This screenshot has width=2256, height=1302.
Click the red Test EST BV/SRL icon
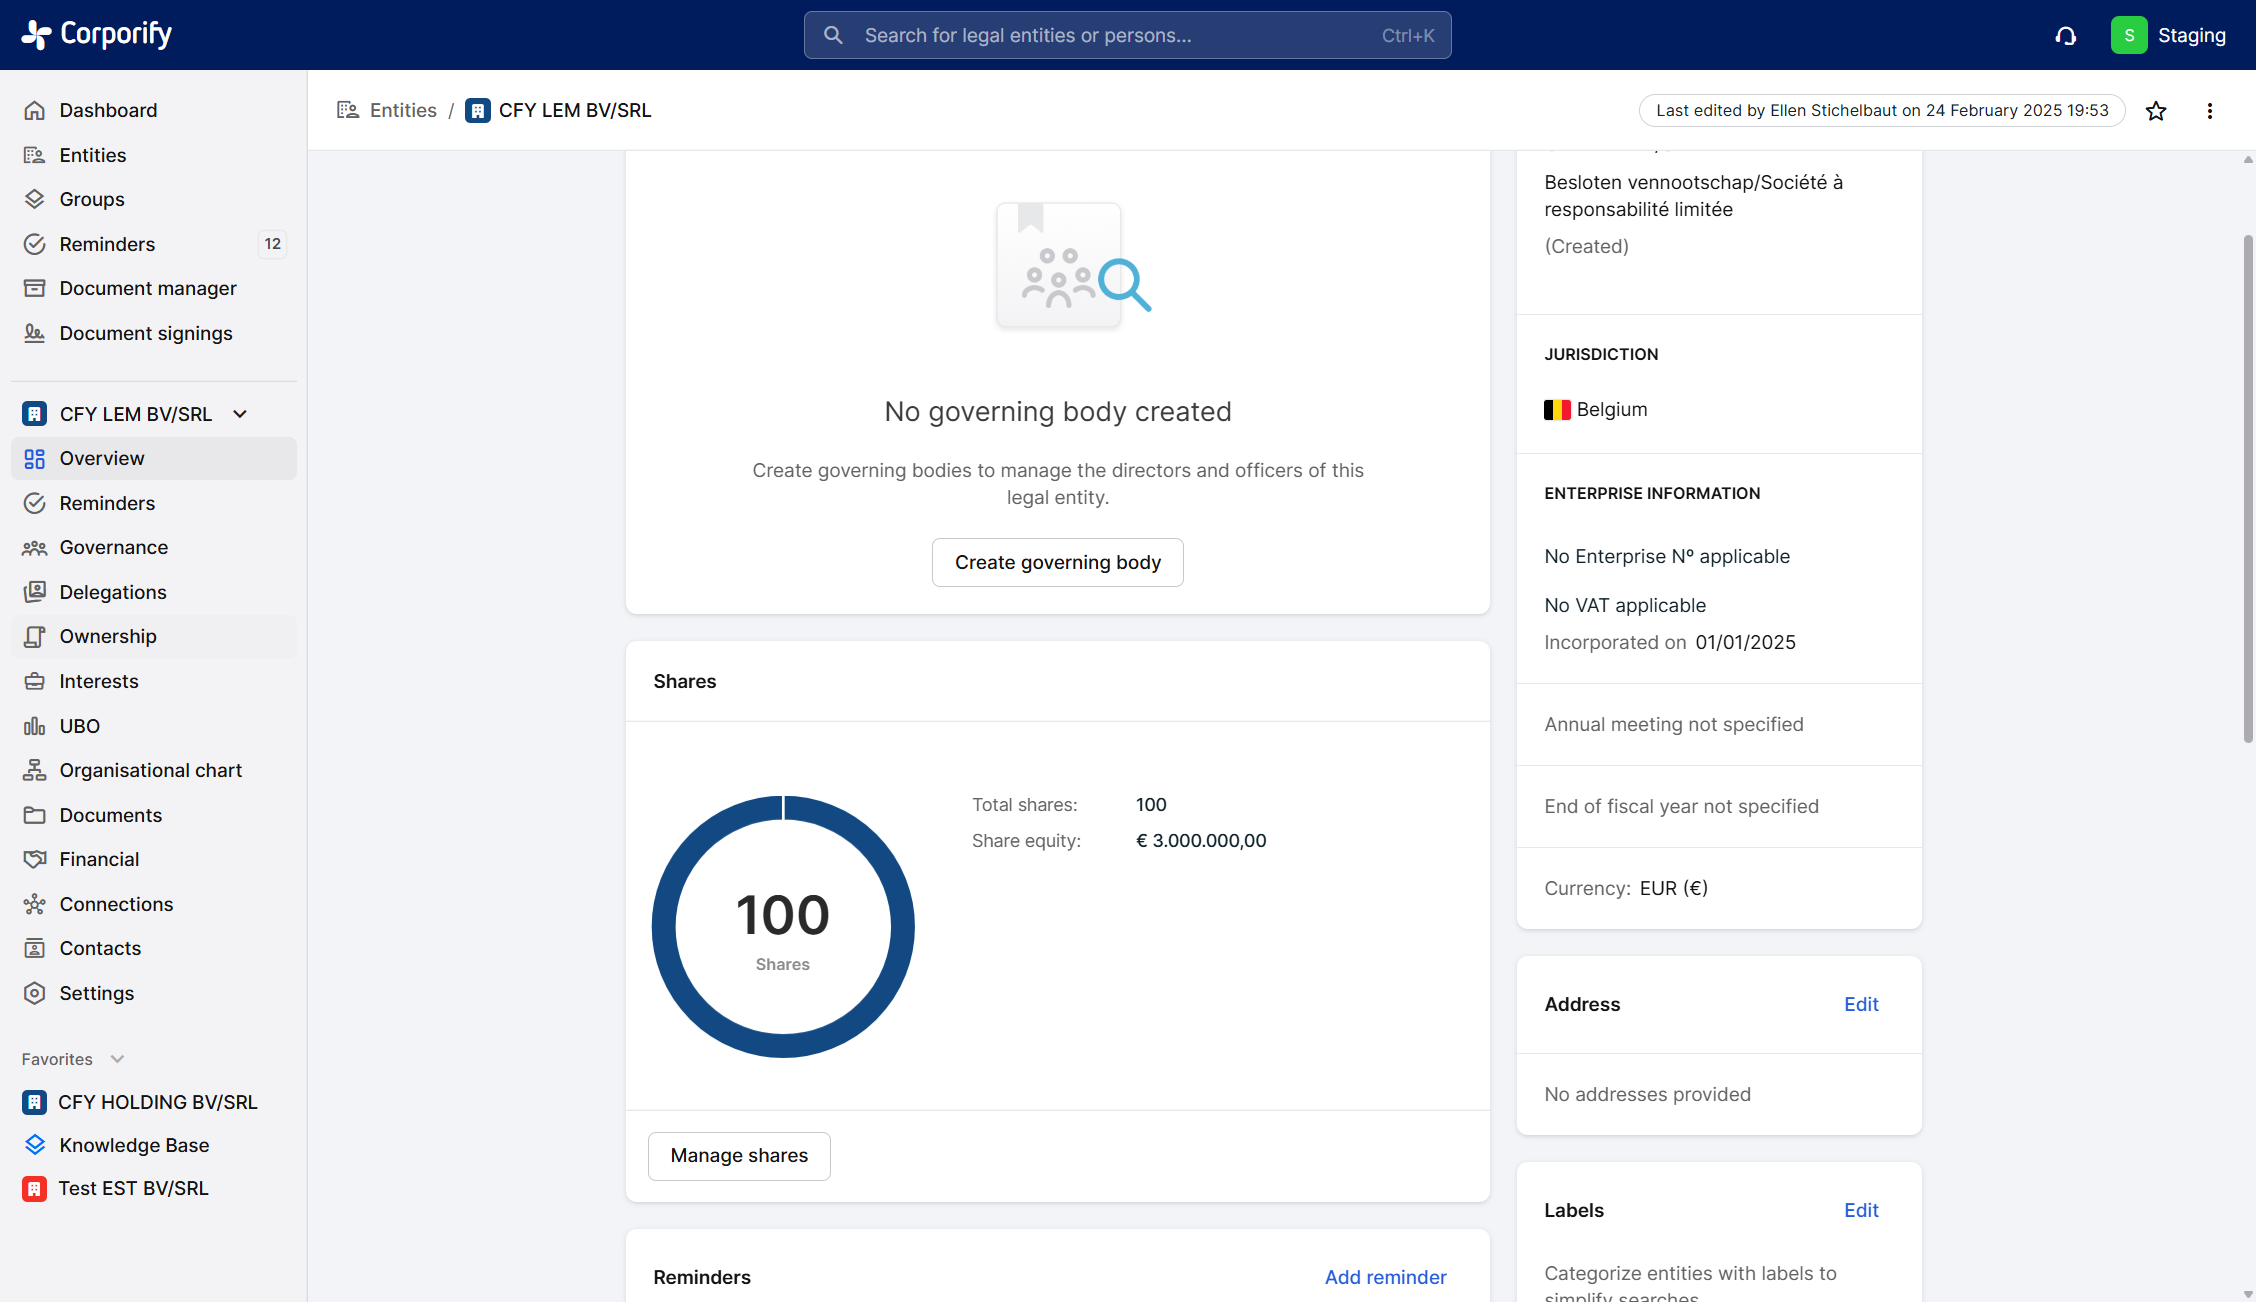[35, 1188]
